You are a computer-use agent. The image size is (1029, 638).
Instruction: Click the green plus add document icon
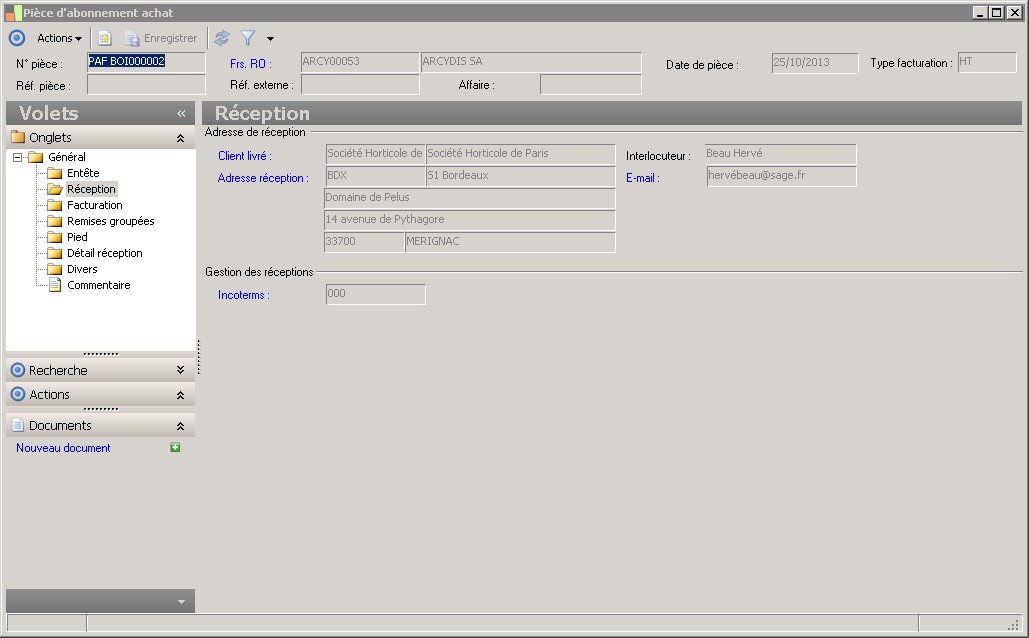(x=175, y=447)
